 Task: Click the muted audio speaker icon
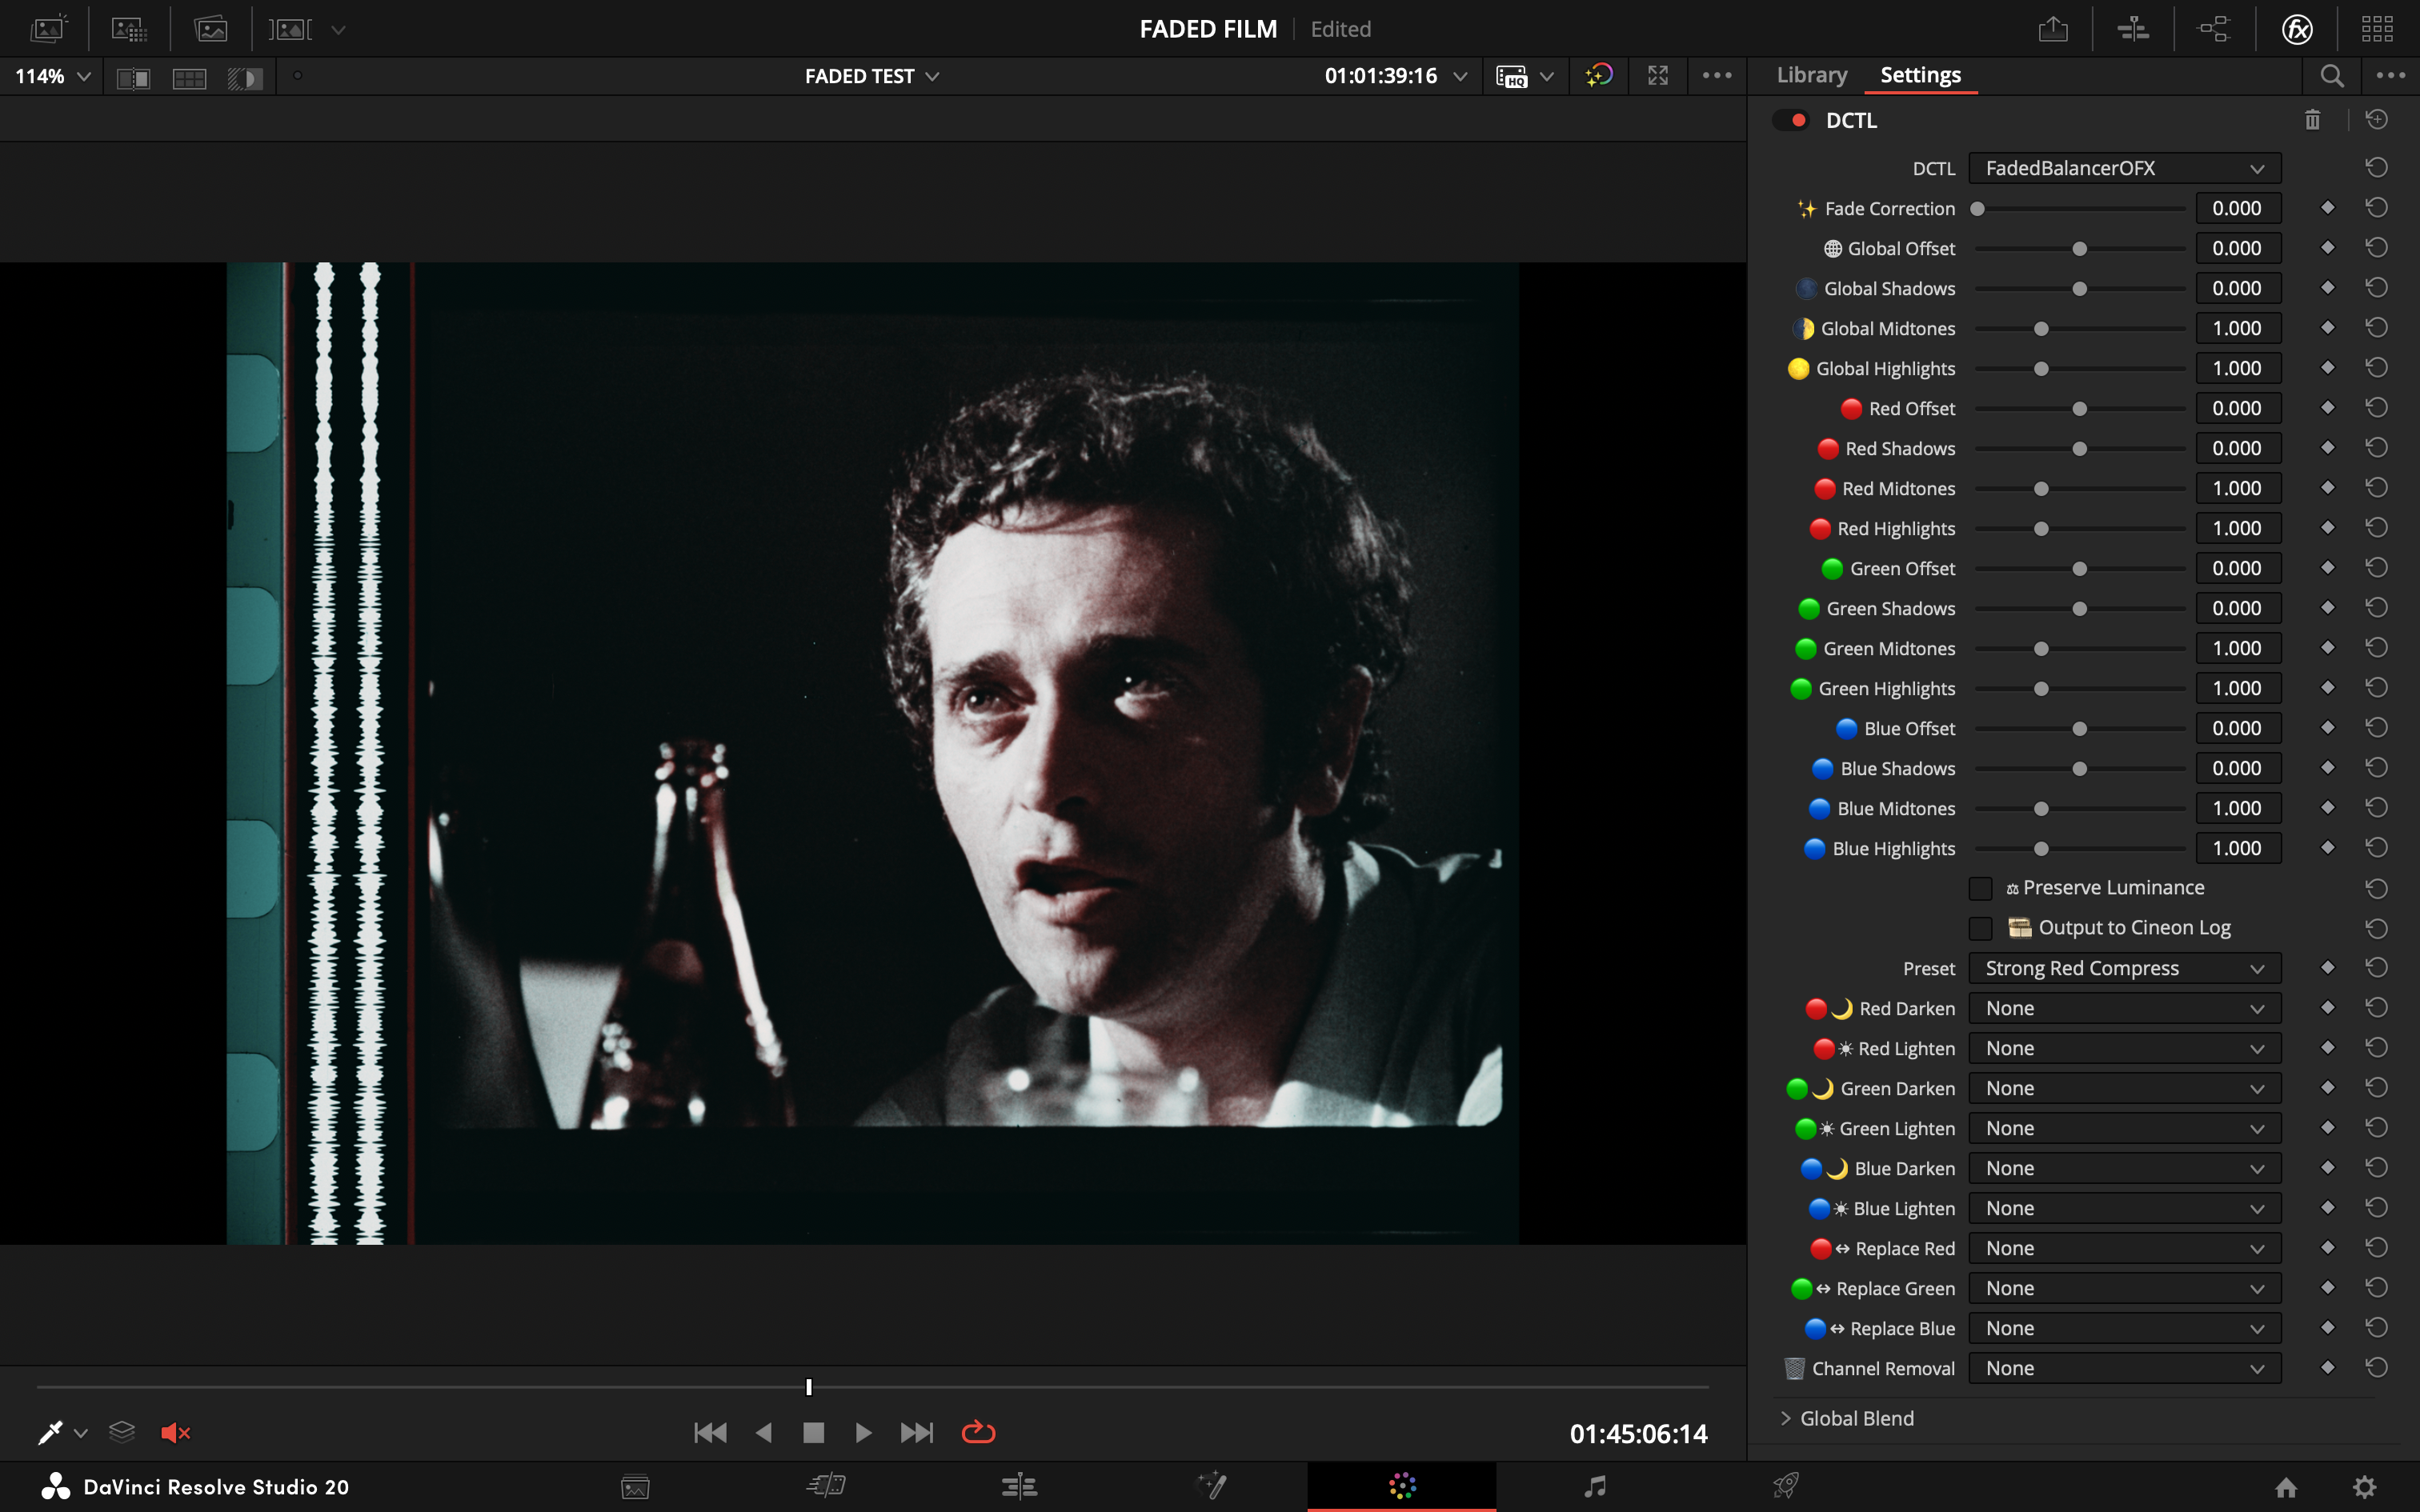(x=175, y=1433)
